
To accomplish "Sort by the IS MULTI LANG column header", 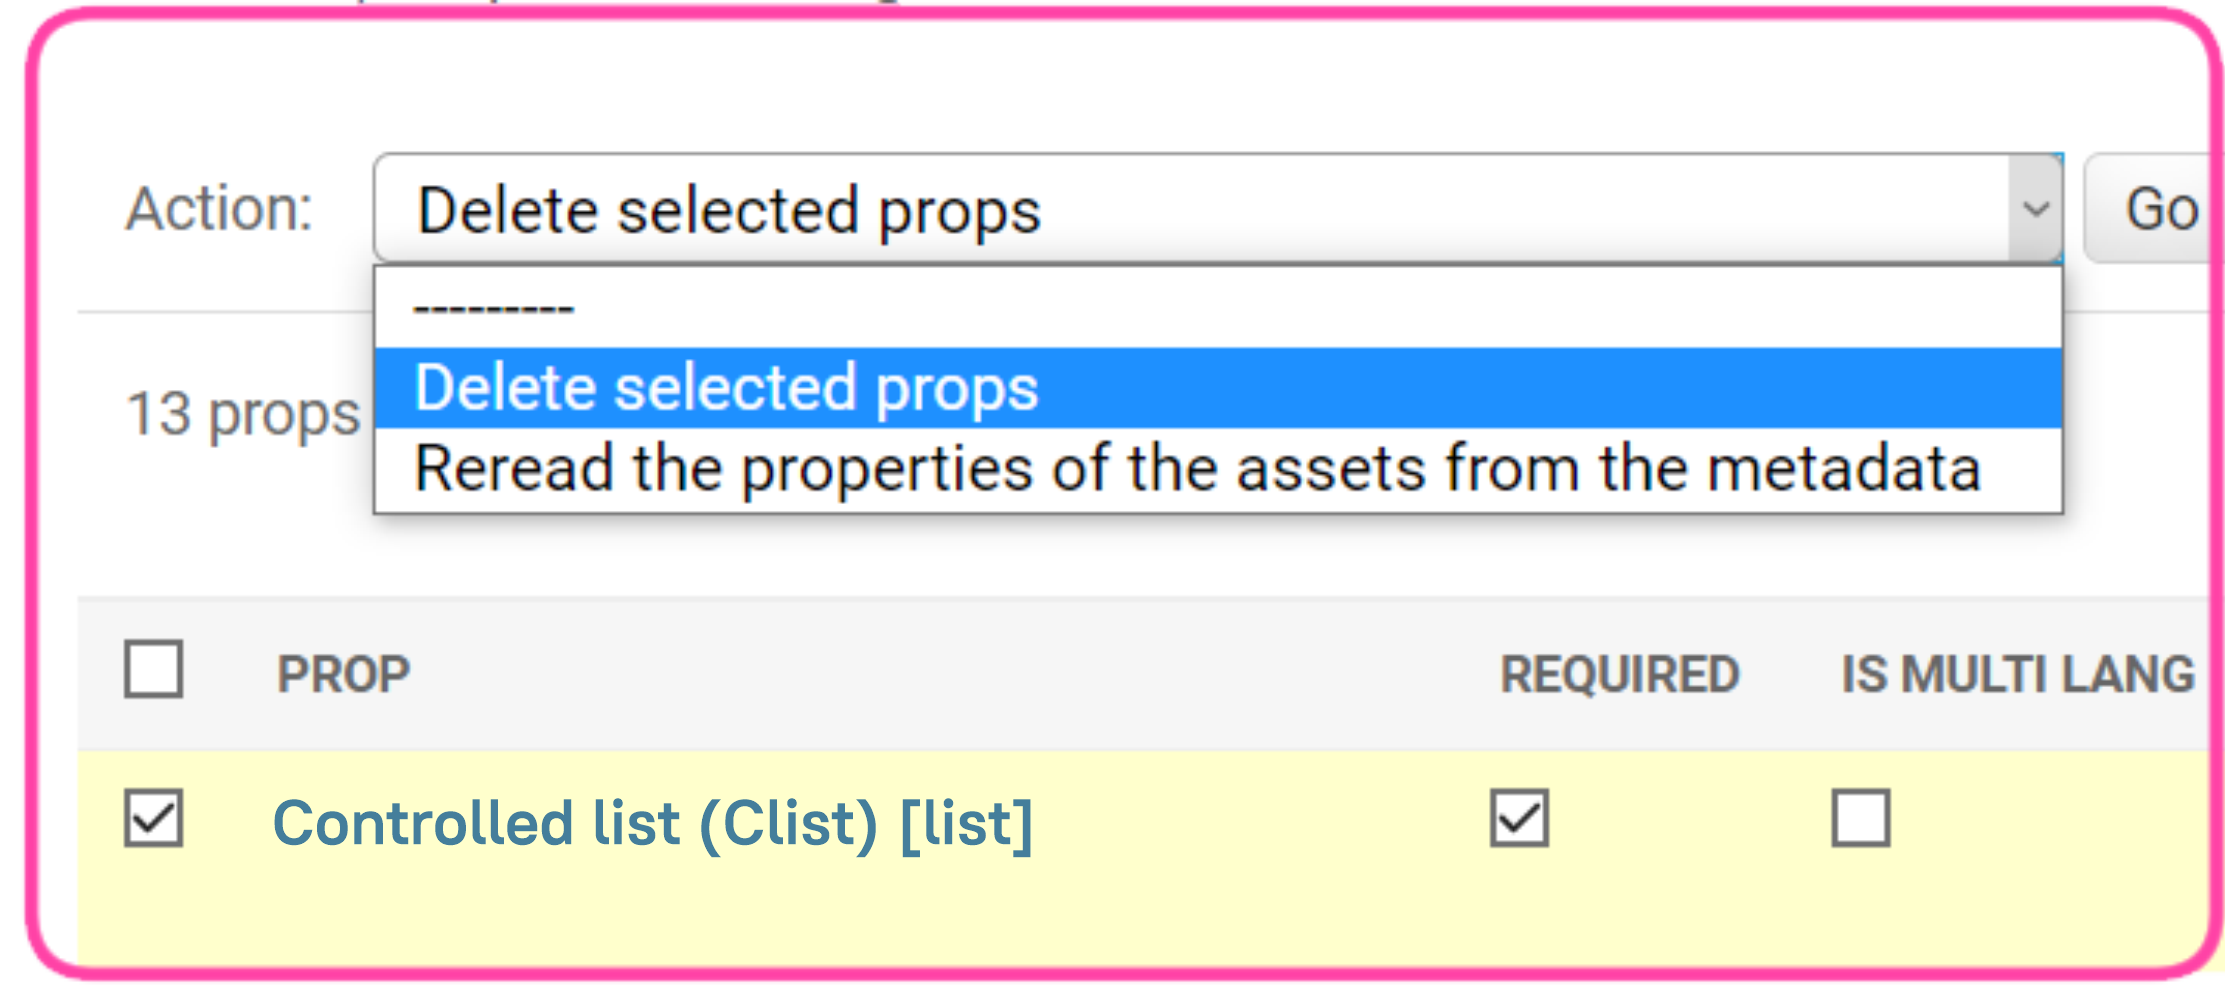I will (x=2017, y=674).
